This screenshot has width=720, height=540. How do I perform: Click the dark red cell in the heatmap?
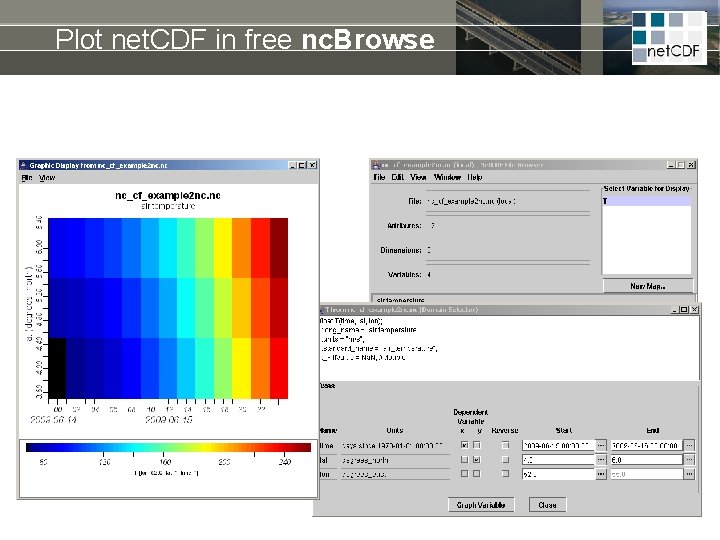pyautogui.click(x=279, y=248)
